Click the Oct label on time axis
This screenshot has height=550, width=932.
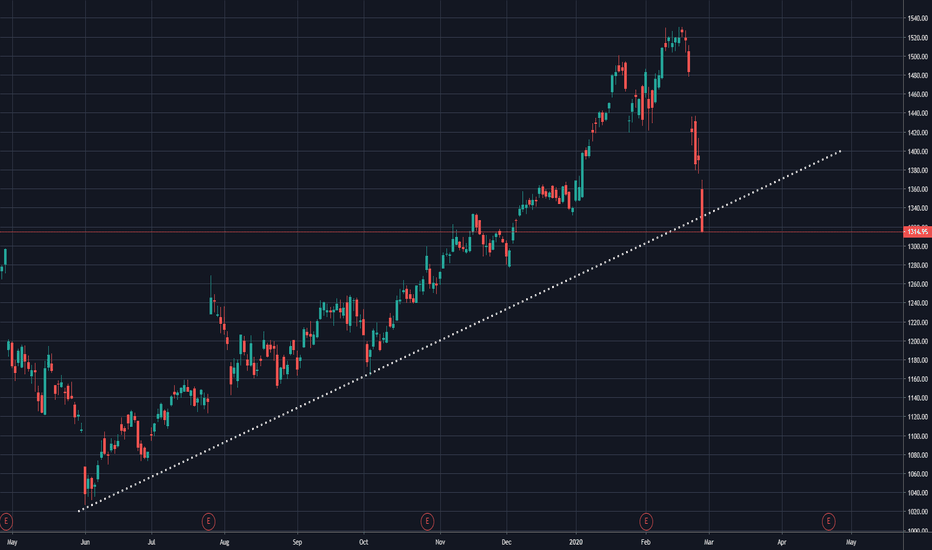tap(364, 542)
